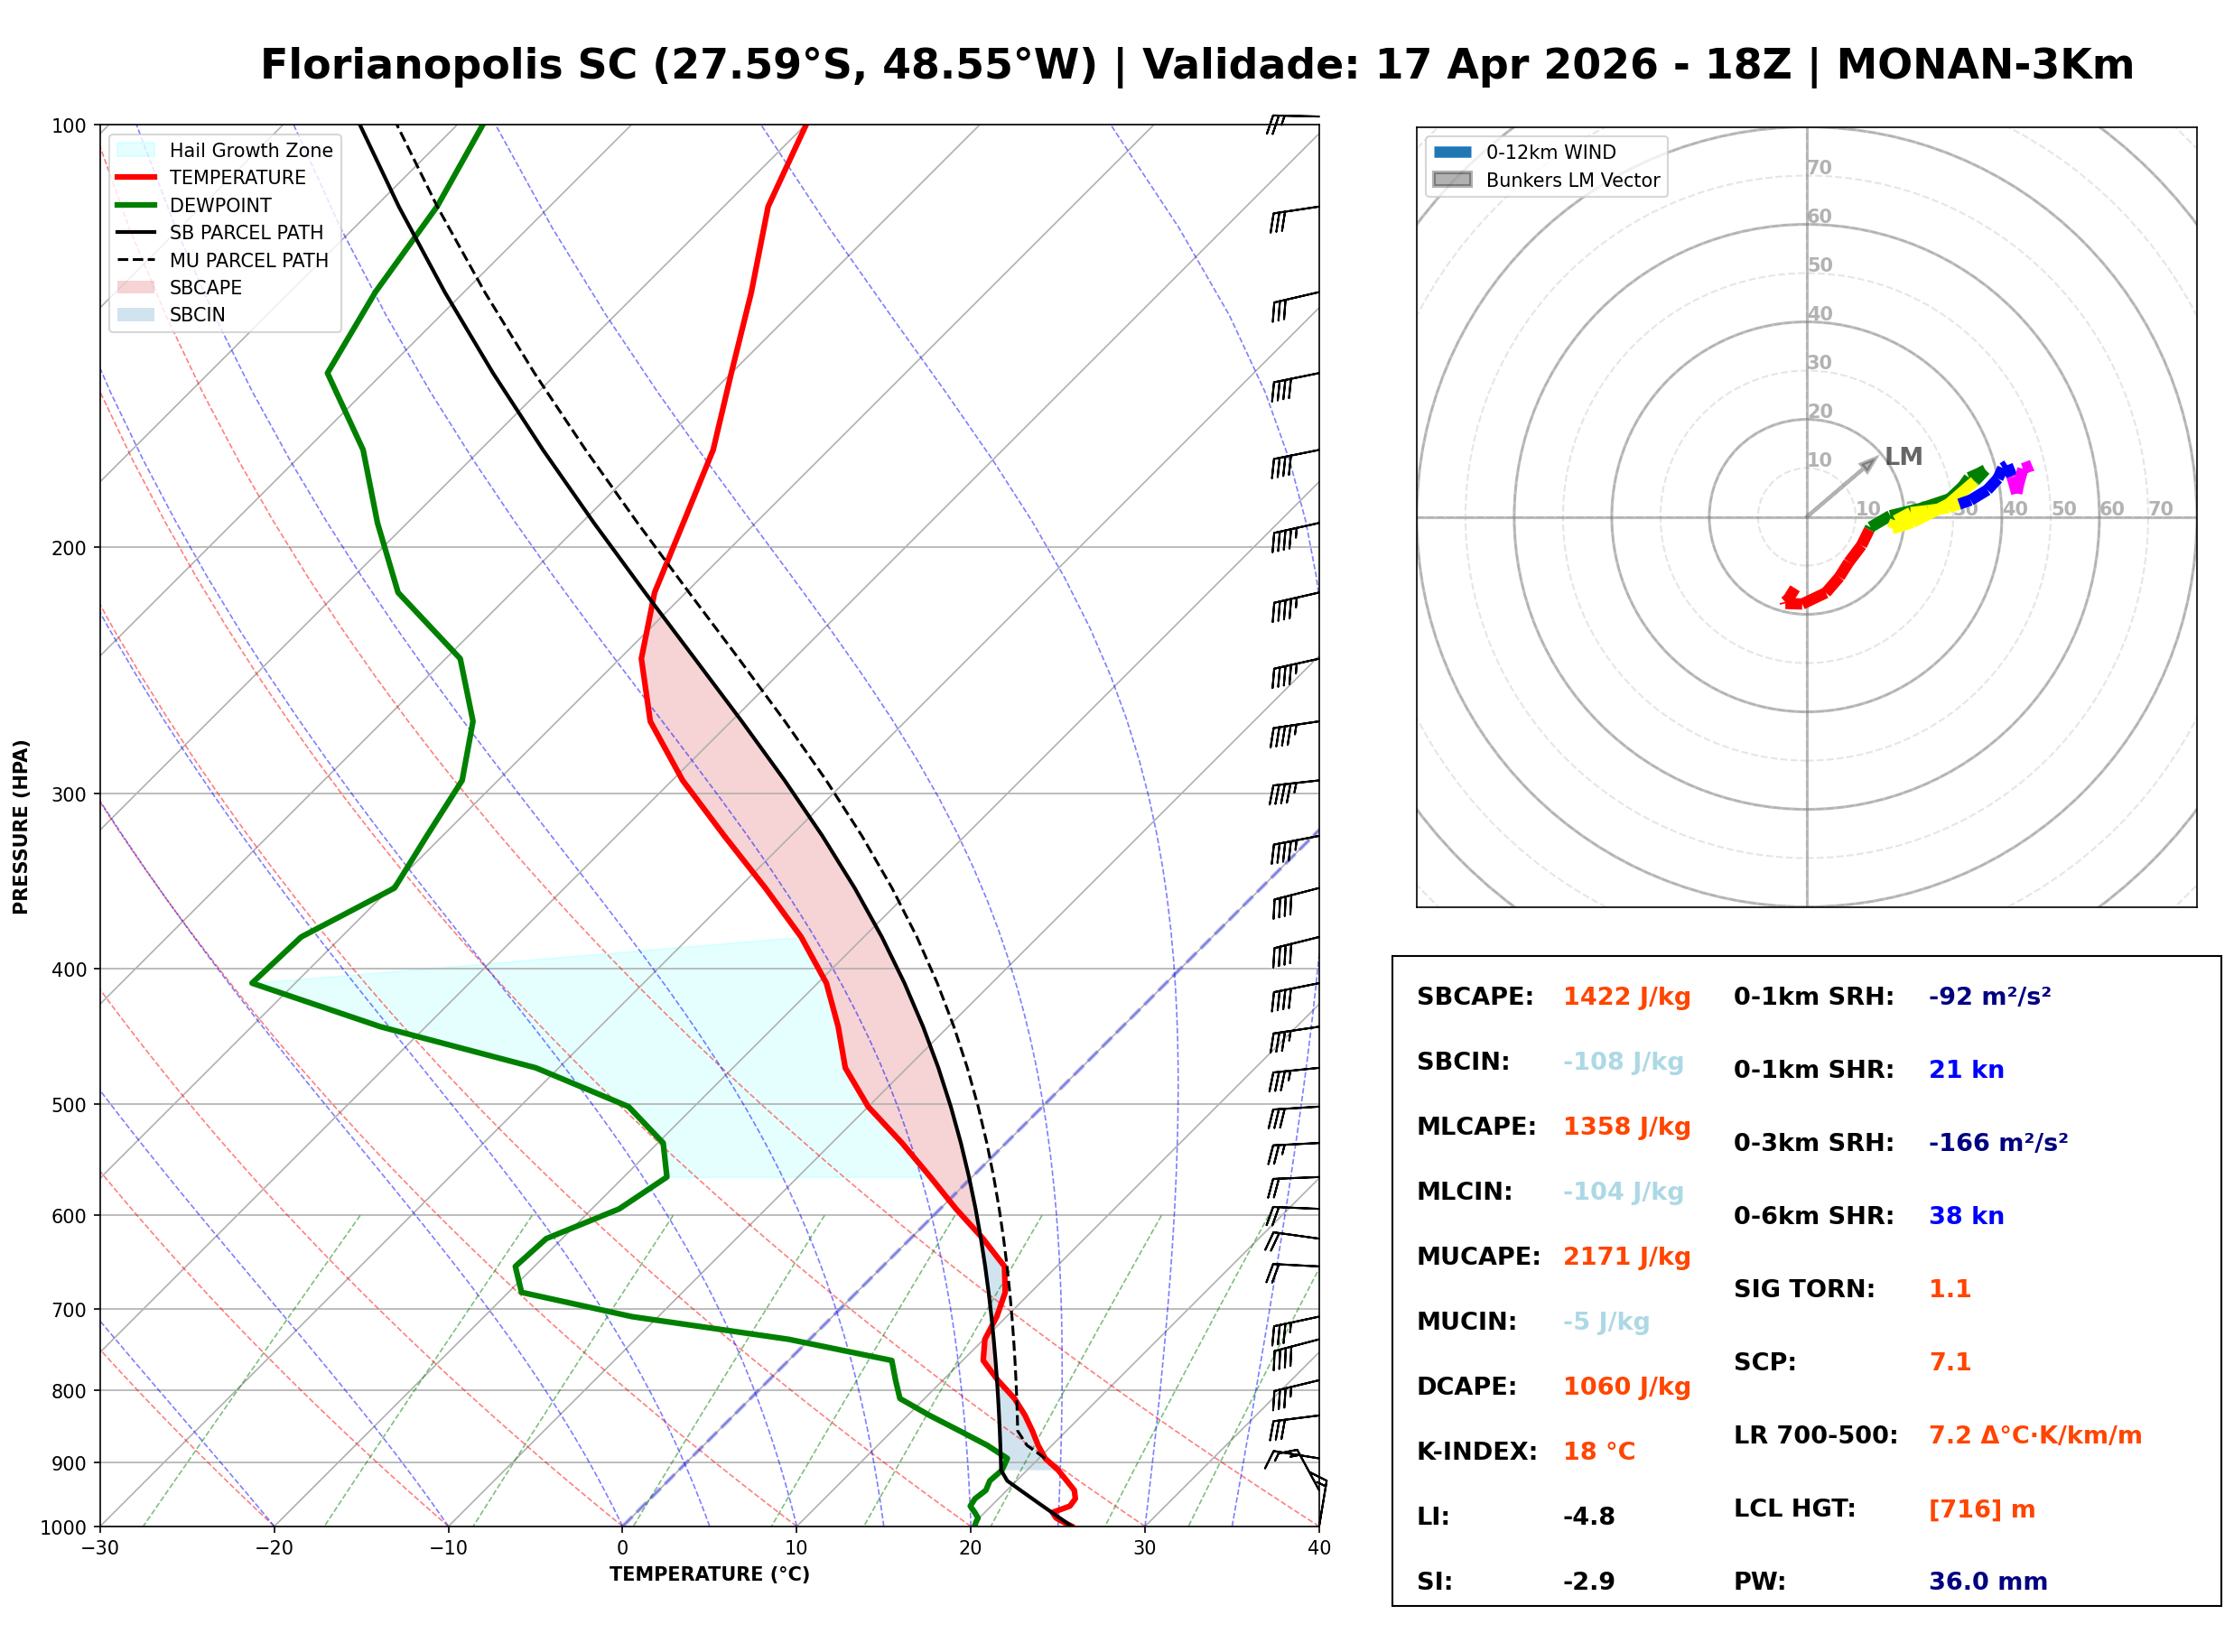Click the MUCAPE value 2171 J/kg

[x=1627, y=1257]
